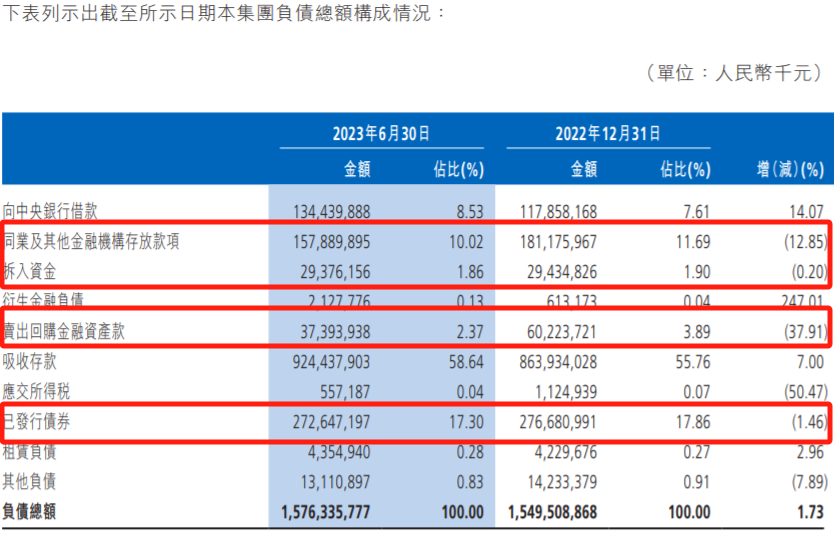Select the 276,680,991 amount cell
Viewport: 834px width, 534px height.
point(558,422)
